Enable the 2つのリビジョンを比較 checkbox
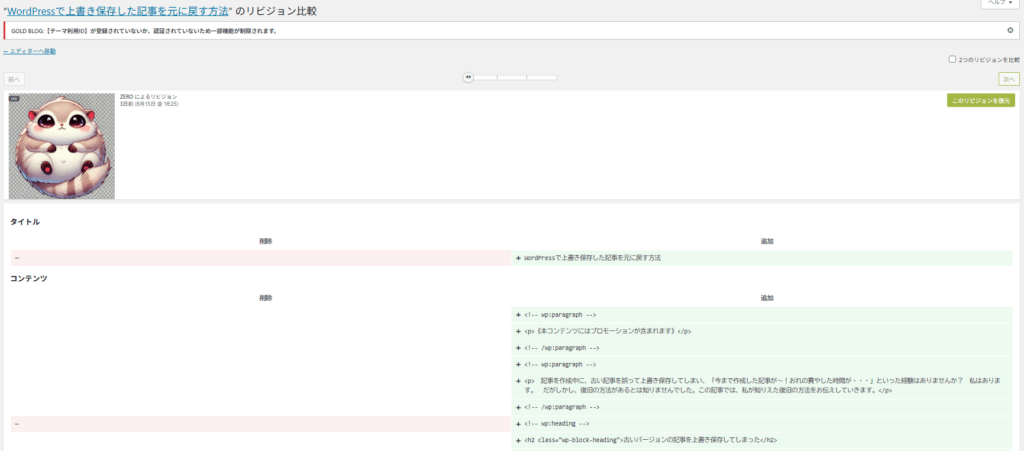The image size is (1024, 451). (952, 59)
